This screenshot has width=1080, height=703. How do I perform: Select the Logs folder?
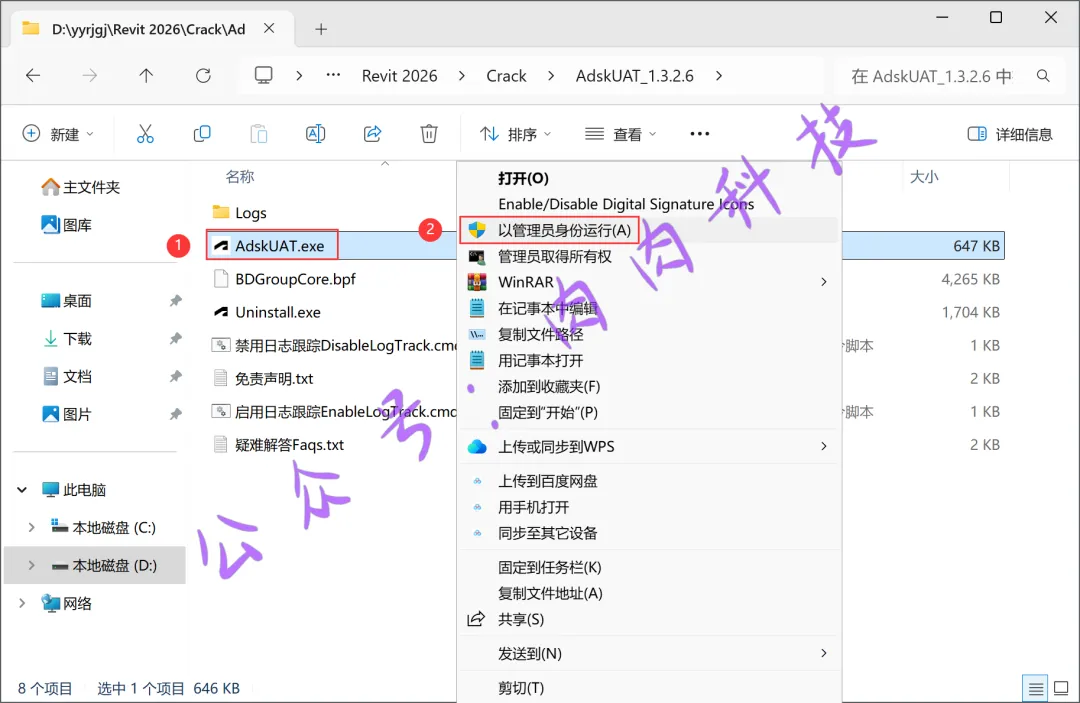(x=251, y=213)
